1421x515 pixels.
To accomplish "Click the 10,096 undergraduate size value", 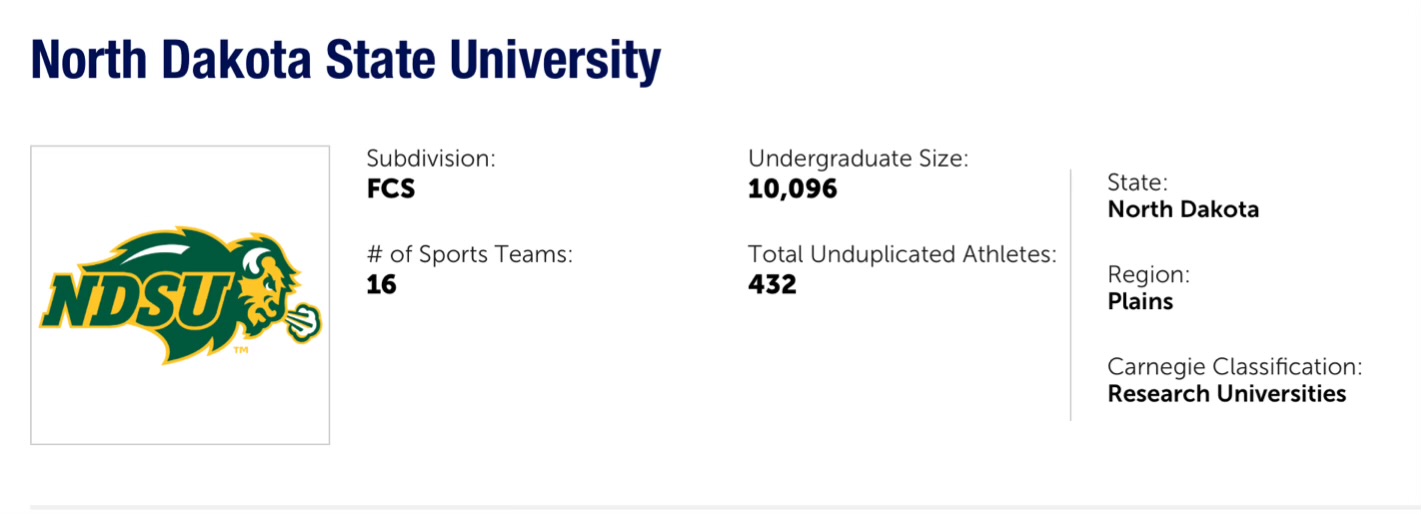I will 792,188.
